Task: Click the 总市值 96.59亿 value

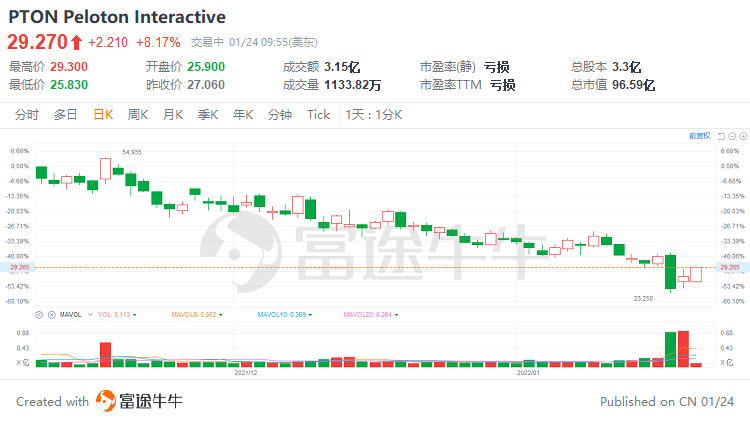Action: (634, 85)
